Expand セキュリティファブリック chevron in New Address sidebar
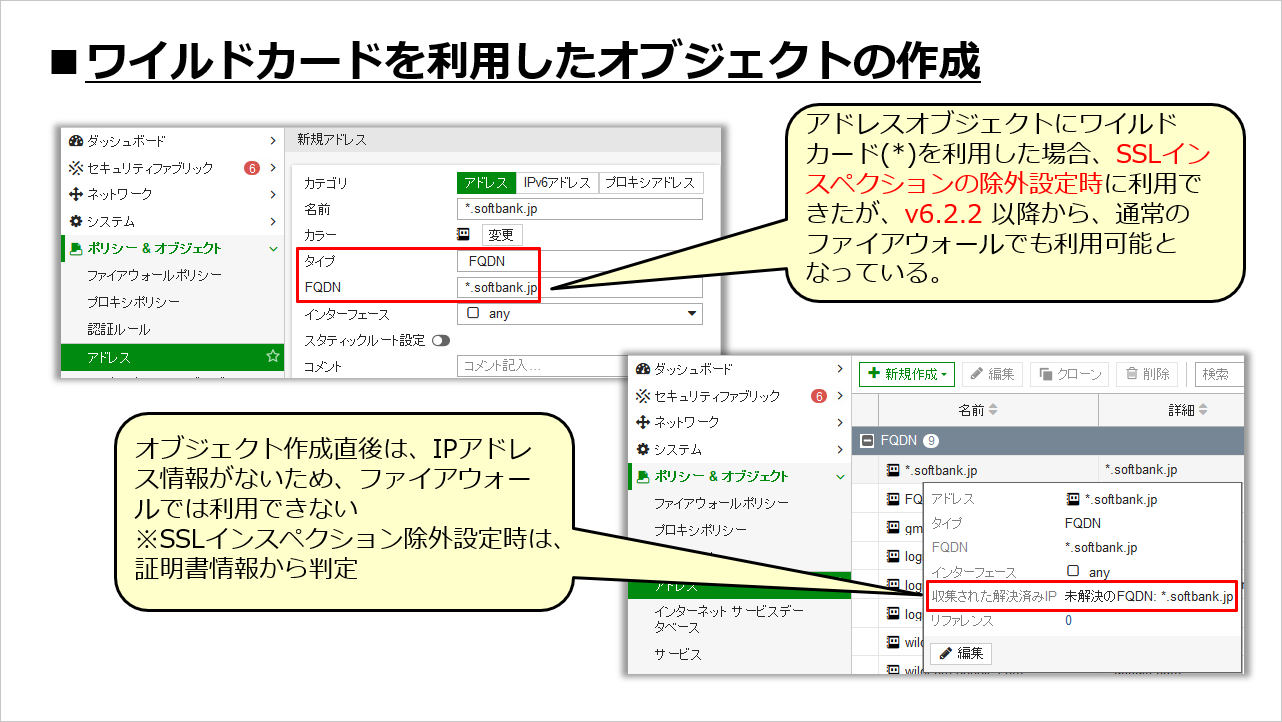Image resolution: width=1282 pixels, height=722 pixels. 273,168
